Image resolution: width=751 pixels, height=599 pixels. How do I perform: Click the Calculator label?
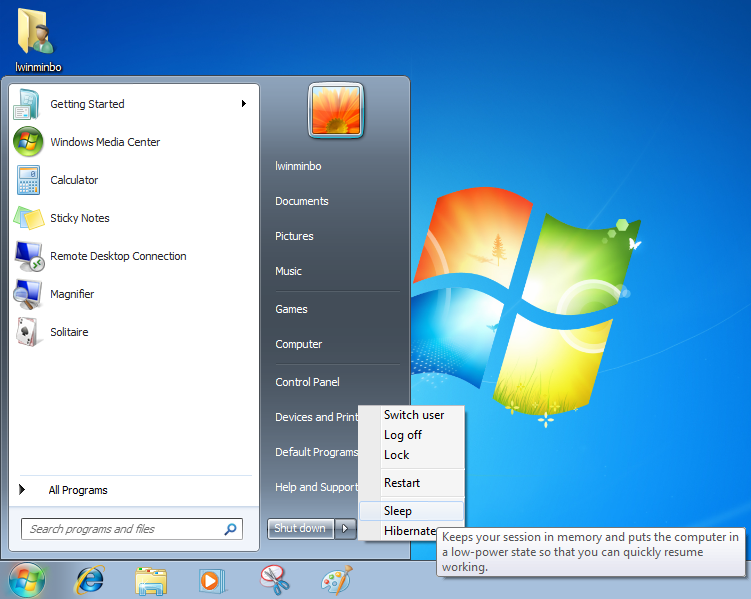74,180
